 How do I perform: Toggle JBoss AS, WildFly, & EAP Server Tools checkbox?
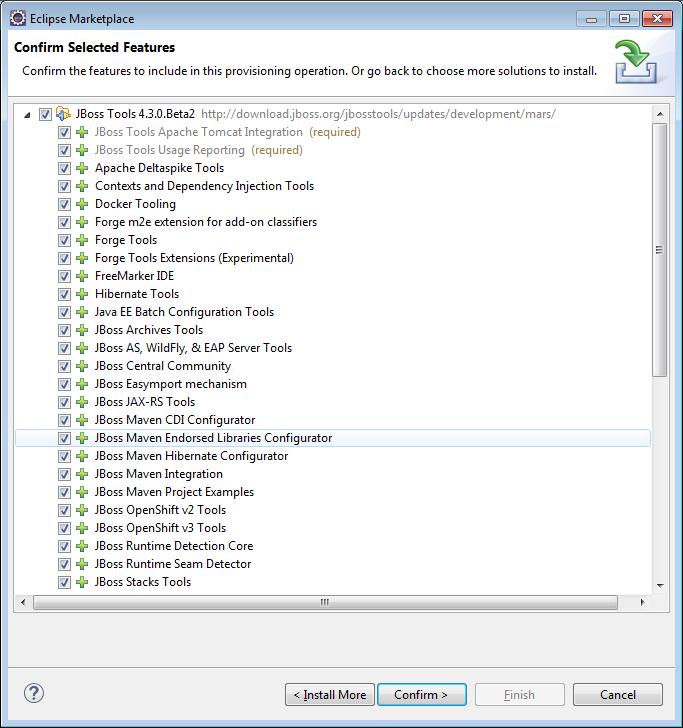coord(64,348)
